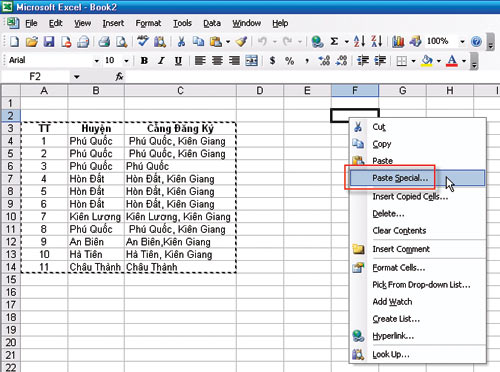Viewport: 500px width, 372px height.
Task: Click the Name Box showing F2
Action: [x=36, y=77]
